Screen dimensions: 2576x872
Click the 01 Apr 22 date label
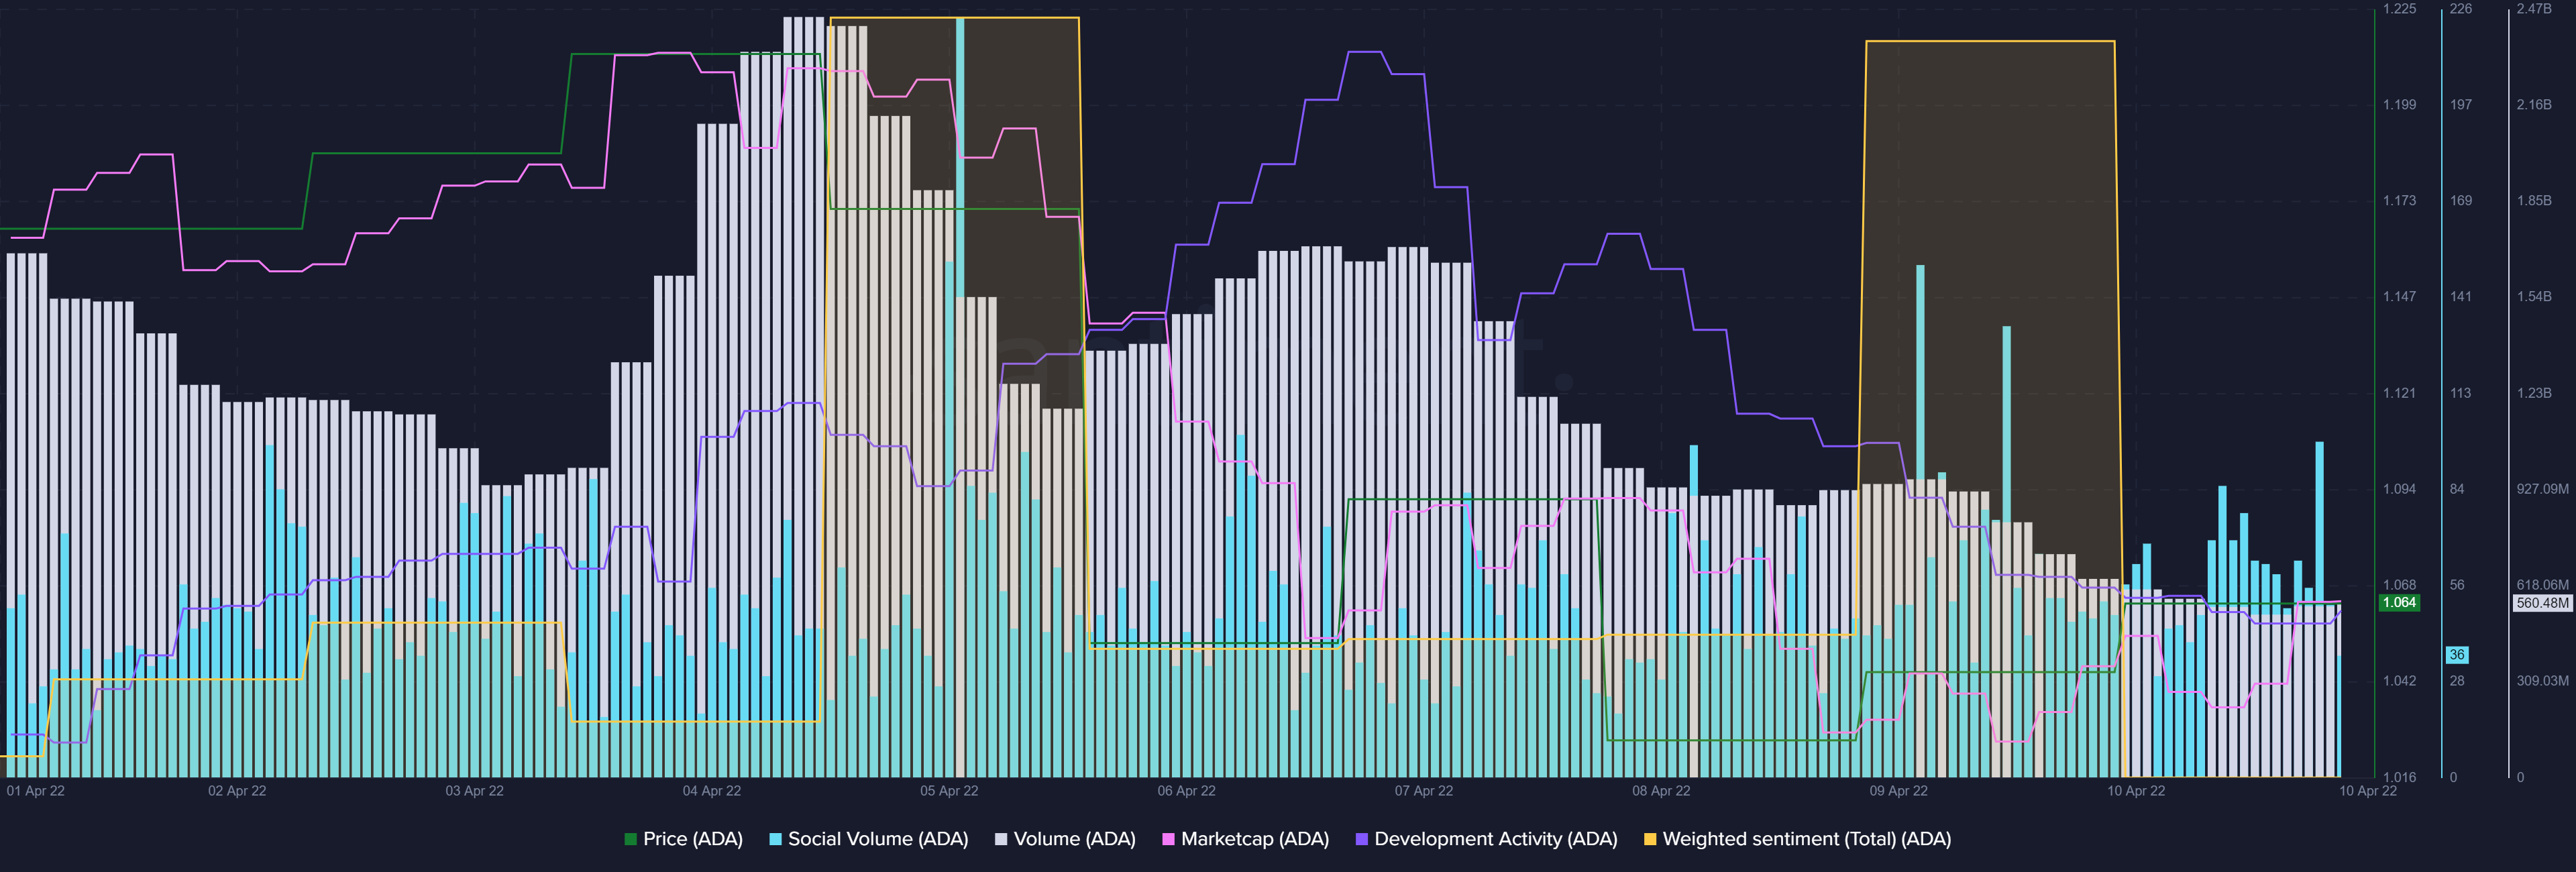(36, 791)
